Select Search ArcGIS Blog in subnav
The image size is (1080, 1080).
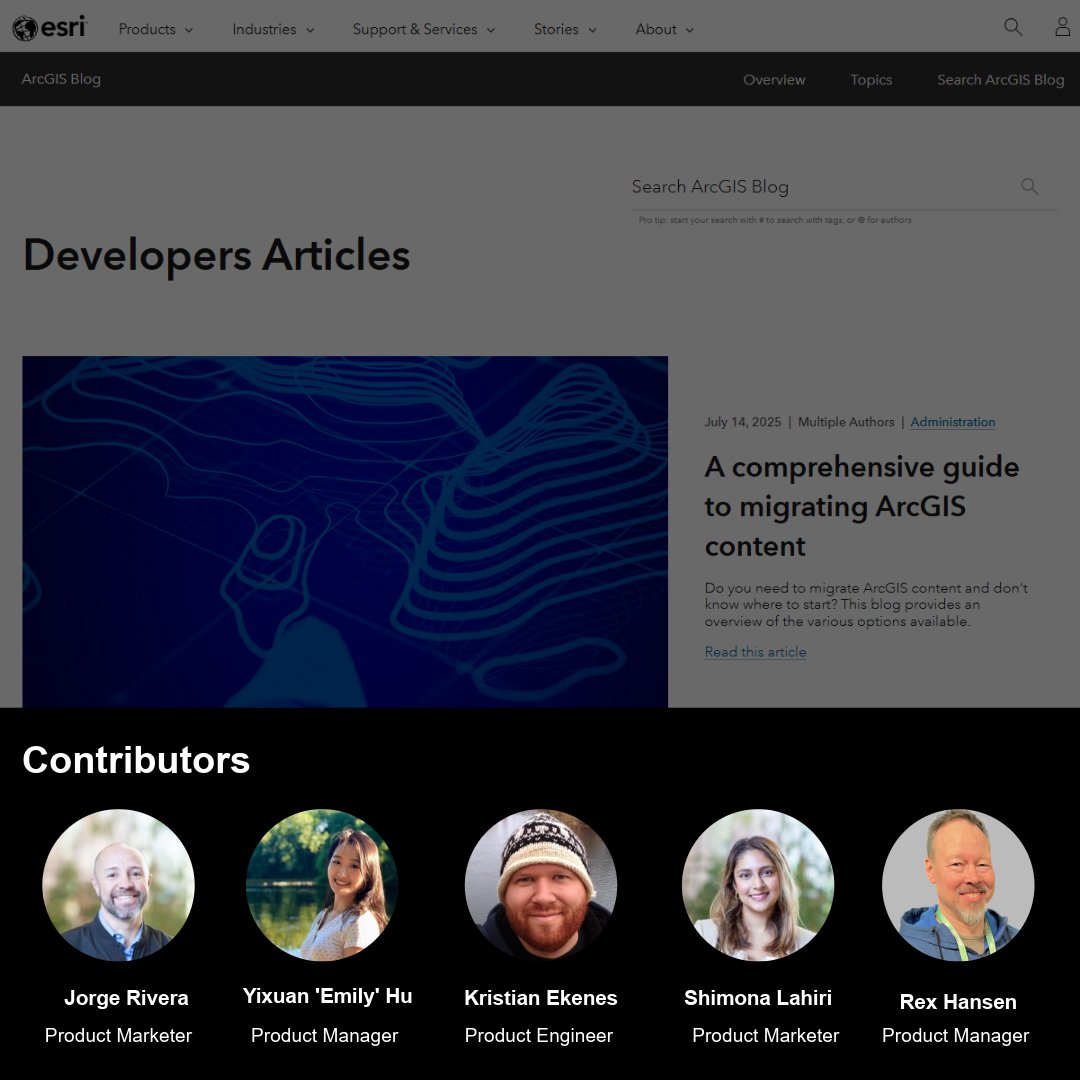pyautogui.click(x=1000, y=80)
